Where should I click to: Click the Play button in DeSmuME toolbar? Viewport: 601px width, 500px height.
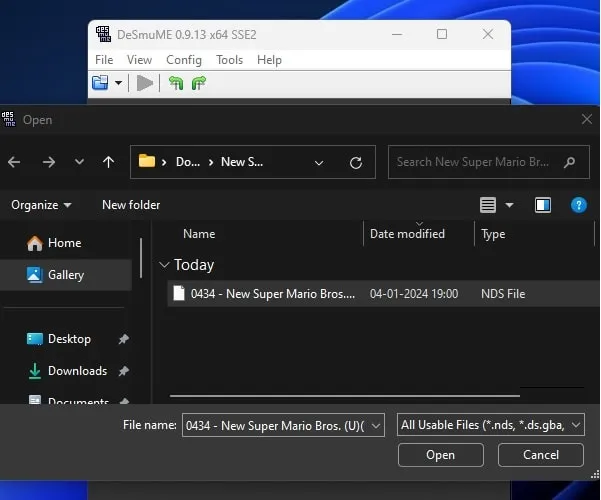145,83
